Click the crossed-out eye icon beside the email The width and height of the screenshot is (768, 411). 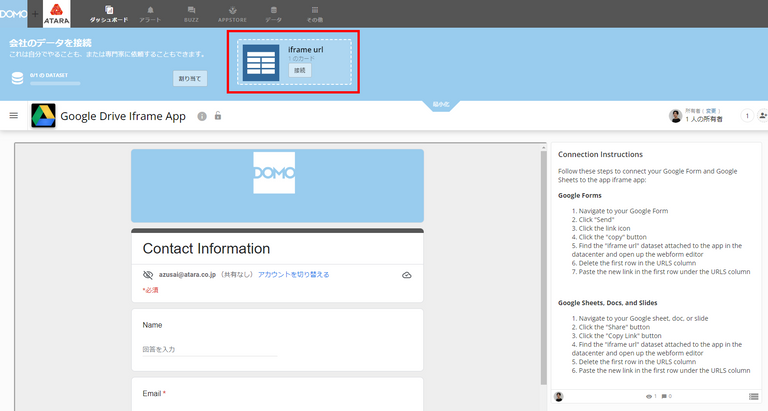[x=147, y=275]
